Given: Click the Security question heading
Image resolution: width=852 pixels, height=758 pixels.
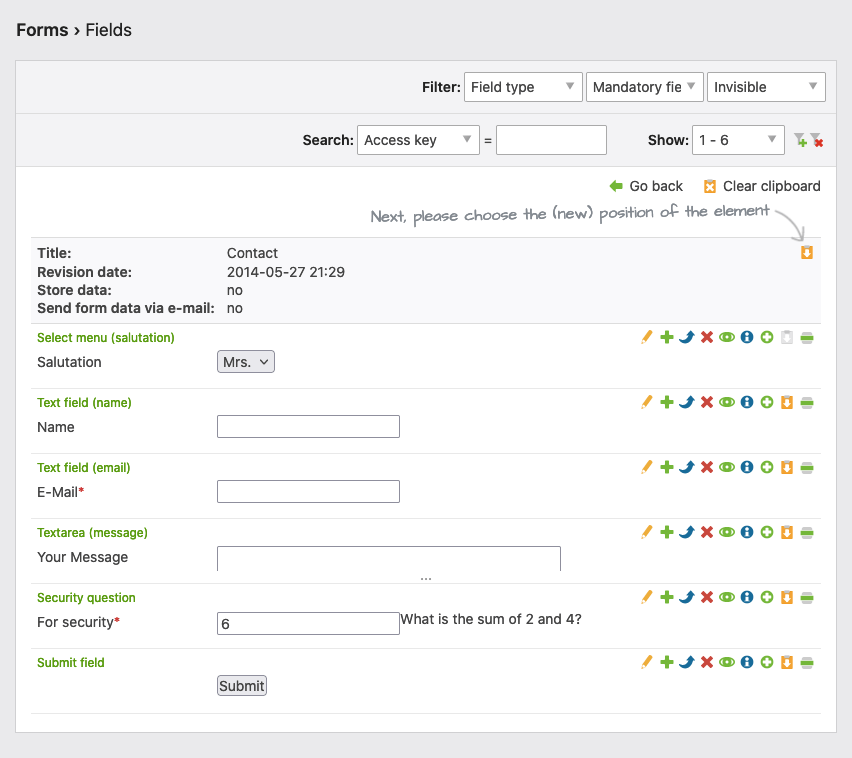Looking at the screenshot, I should click(86, 598).
